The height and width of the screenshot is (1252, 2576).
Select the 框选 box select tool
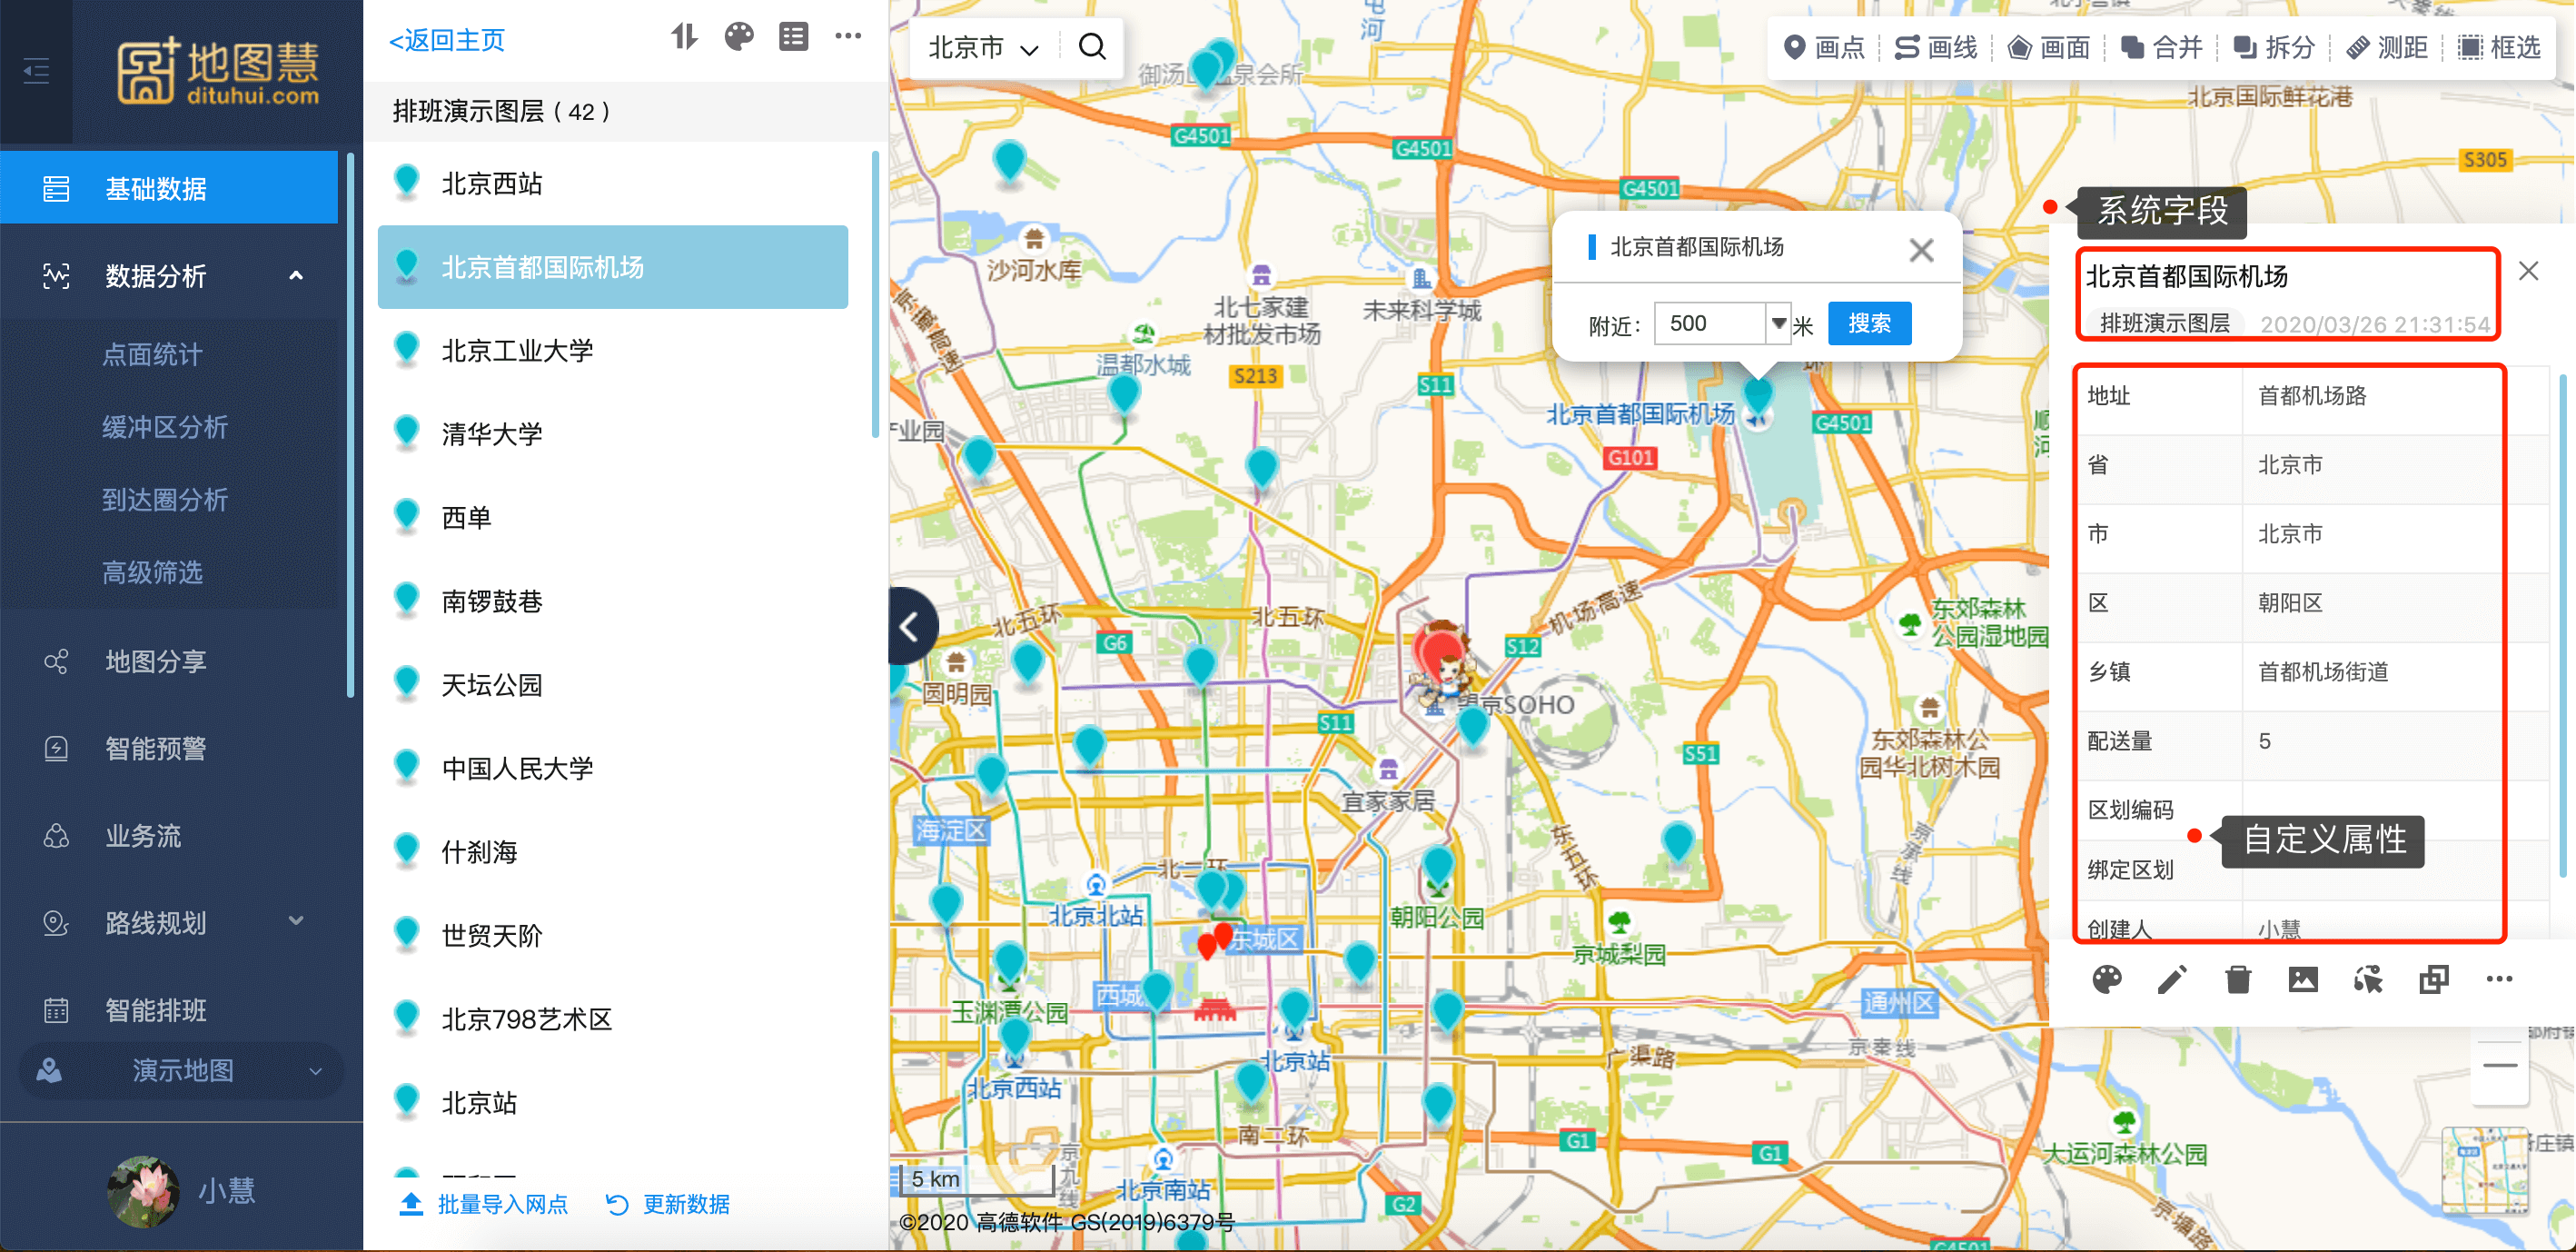coord(2500,47)
